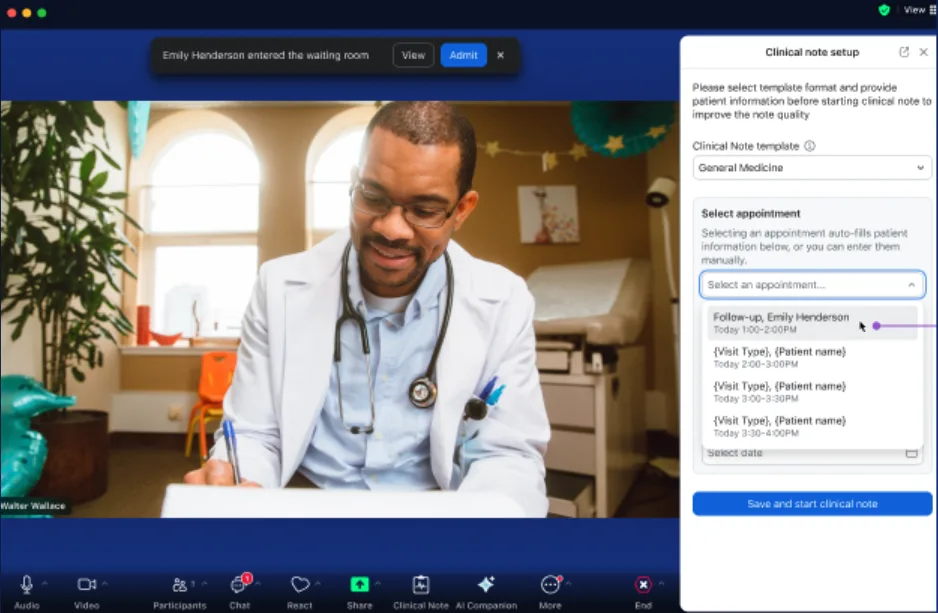Screen dimensions: 938x613
Task: Open the calendar icon in Select date
Action: [x=913, y=453]
